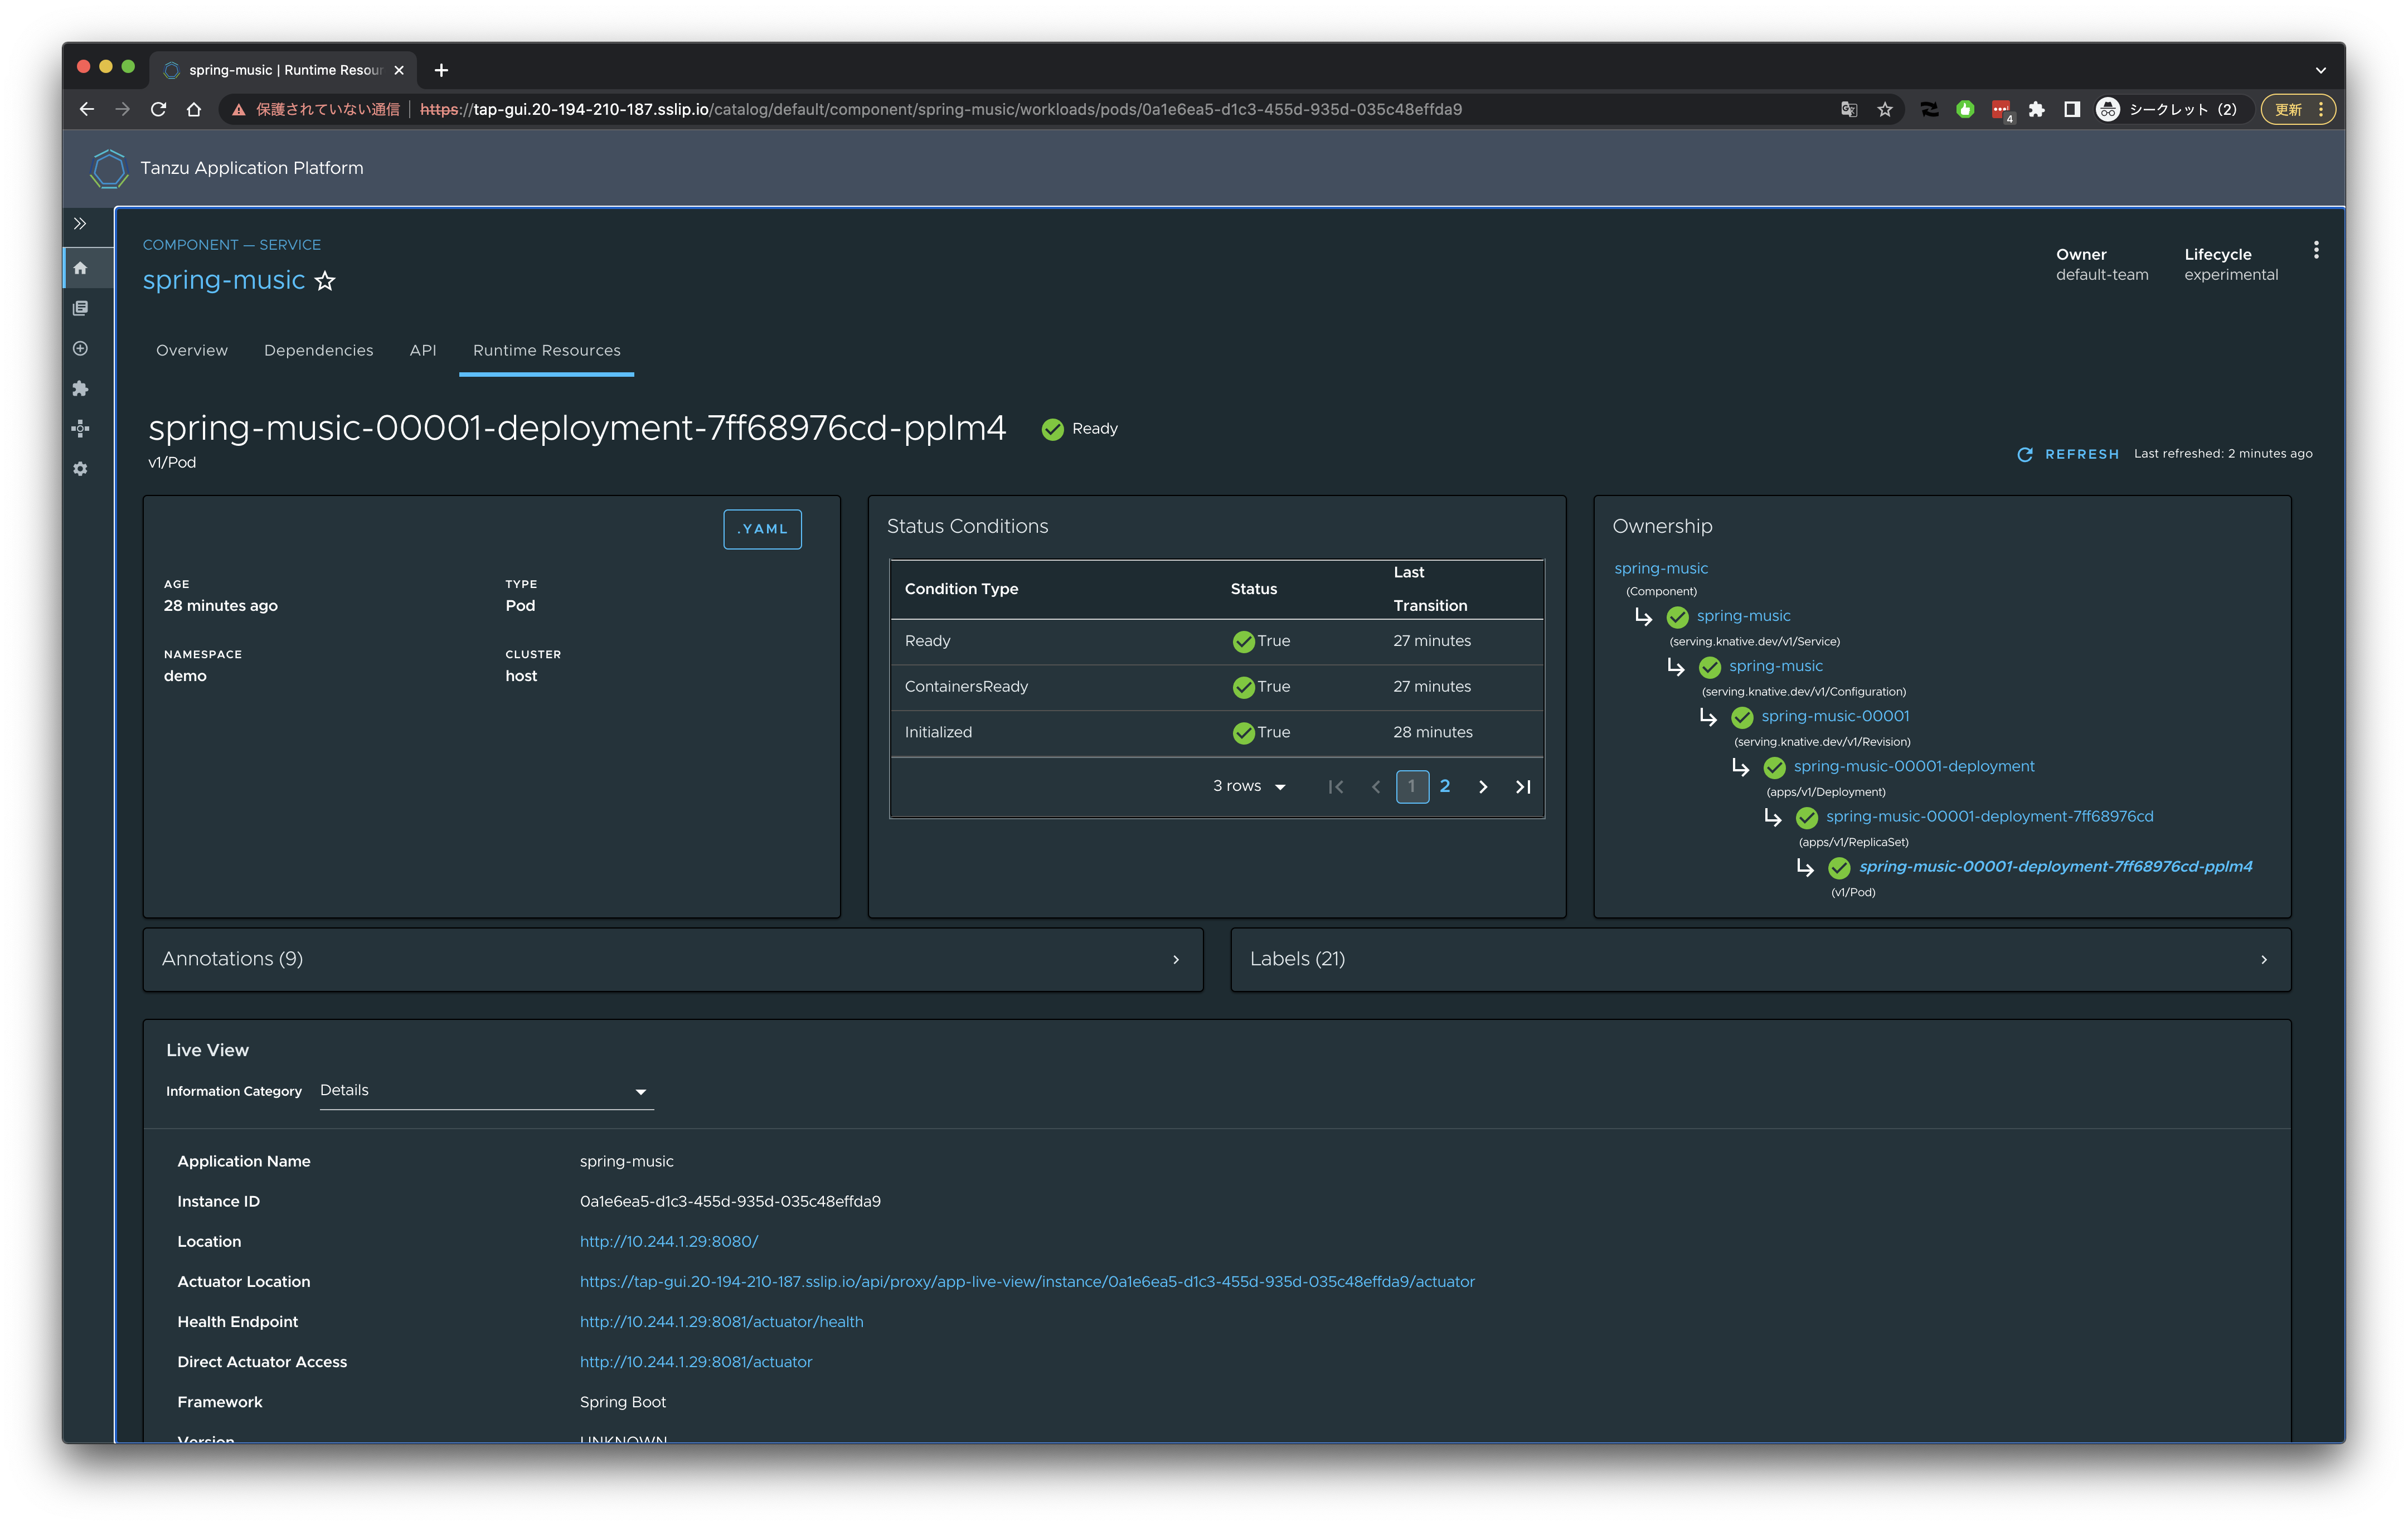
Task: Open the browser tab search chevron
Action: click(x=2321, y=70)
